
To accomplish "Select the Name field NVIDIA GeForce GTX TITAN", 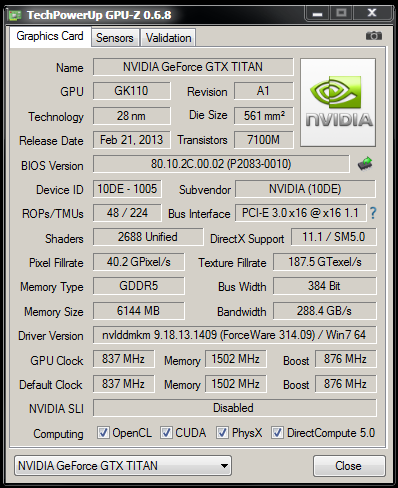I will (x=193, y=67).
